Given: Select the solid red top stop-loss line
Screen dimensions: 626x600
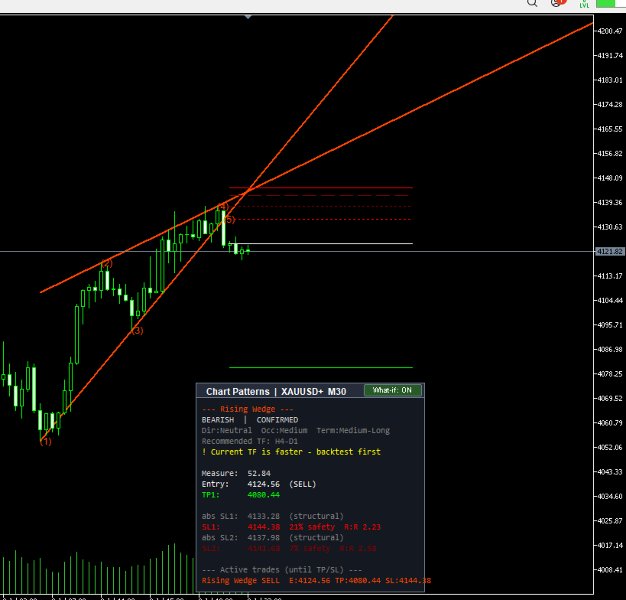Looking at the screenshot, I should pos(321,187).
